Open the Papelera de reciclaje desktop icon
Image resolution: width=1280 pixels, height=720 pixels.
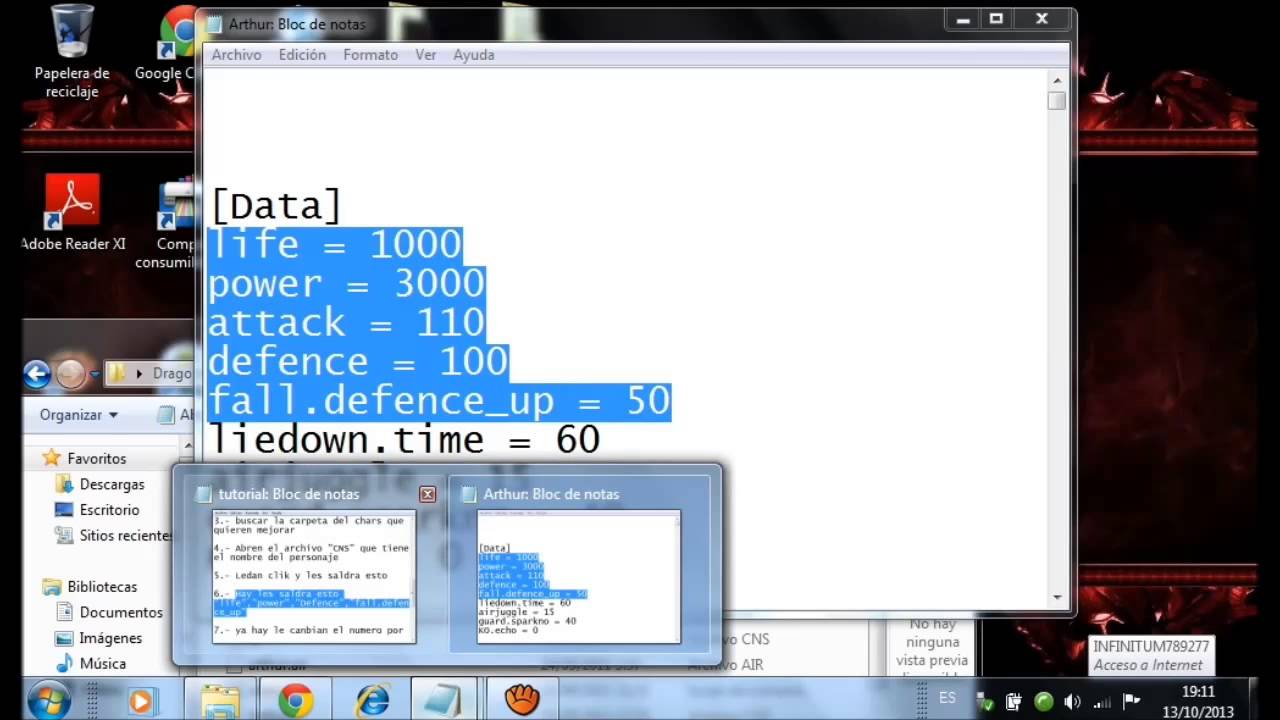[x=72, y=52]
